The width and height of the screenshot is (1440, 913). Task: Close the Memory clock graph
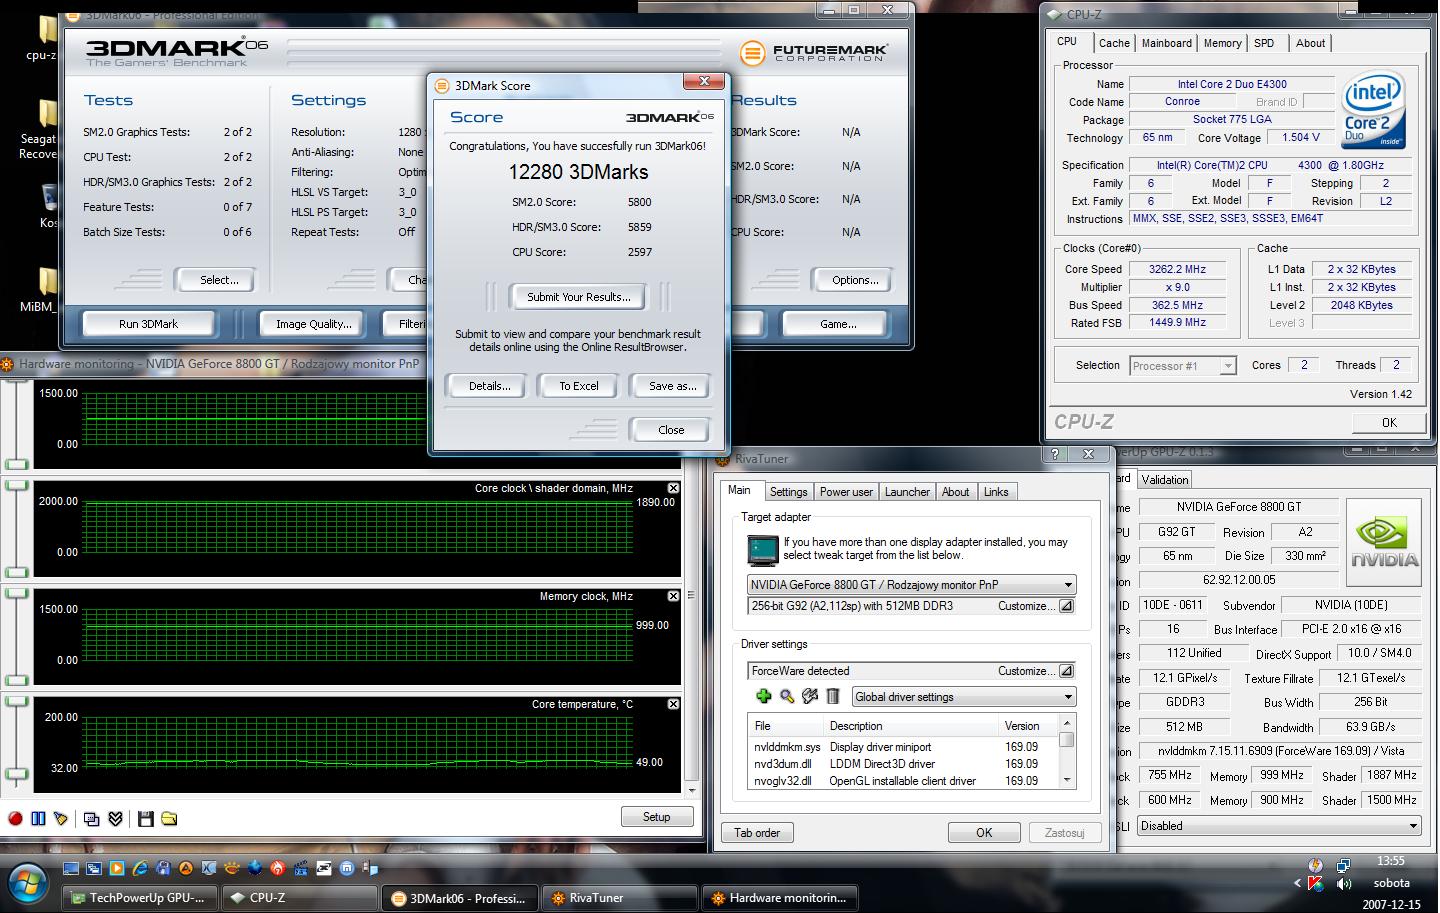[673, 596]
